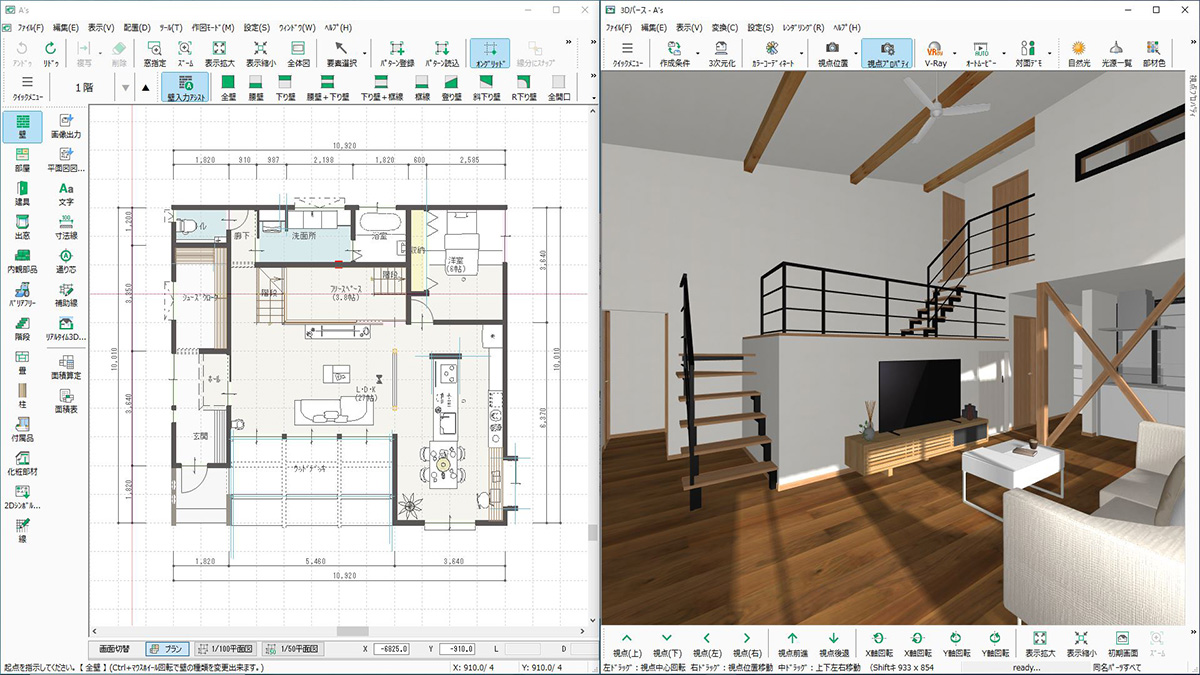Open the 作図モード(M) menu
The height and width of the screenshot is (675, 1200).
pos(214,27)
